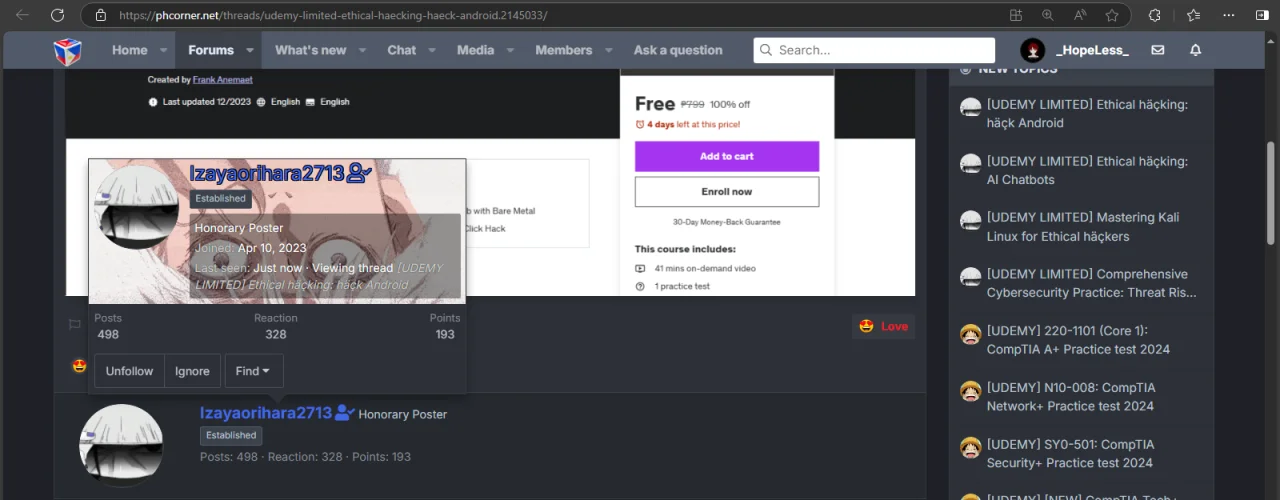Open the alerts bell icon
The height and width of the screenshot is (500, 1280).
click(1195, 50)
